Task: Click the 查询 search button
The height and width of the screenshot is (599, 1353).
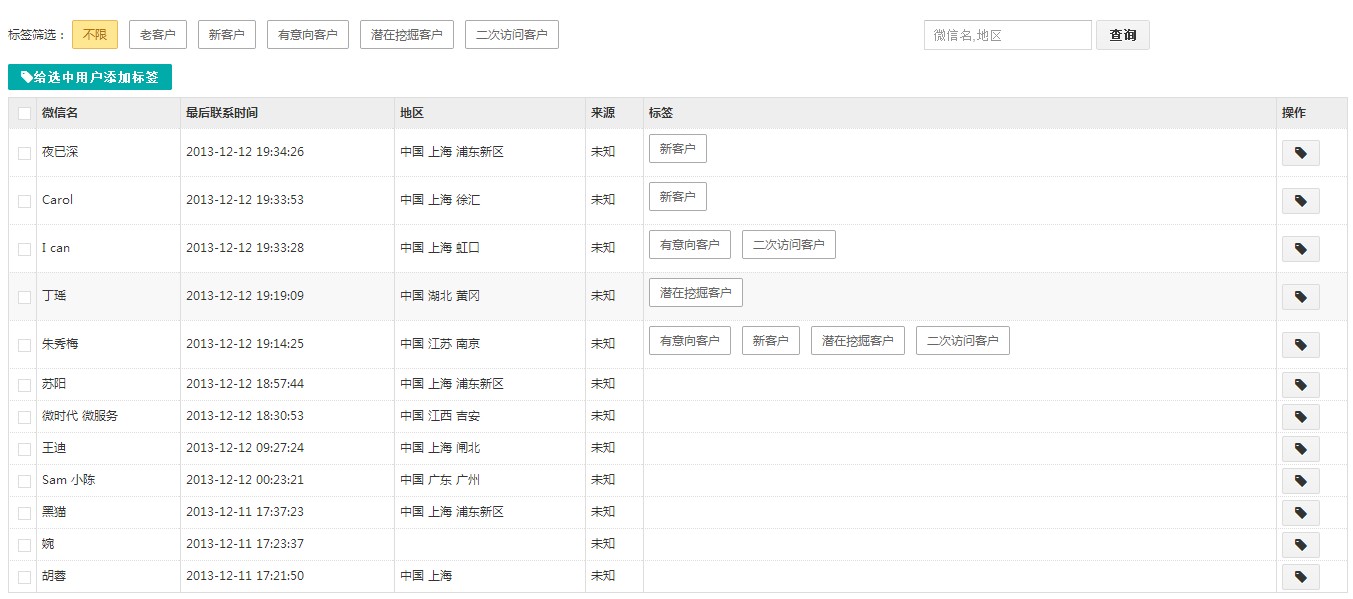Action: 1122,35
